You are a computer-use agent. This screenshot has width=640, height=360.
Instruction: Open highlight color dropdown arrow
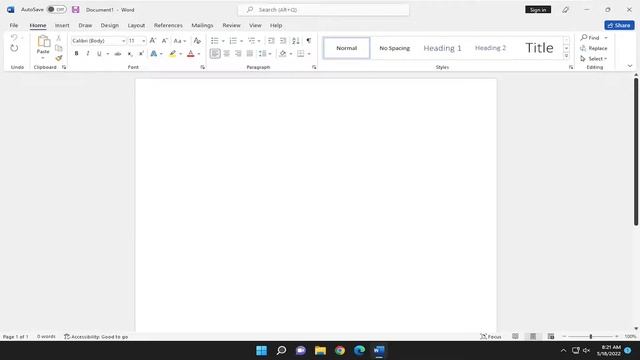(x=180, y=54)
